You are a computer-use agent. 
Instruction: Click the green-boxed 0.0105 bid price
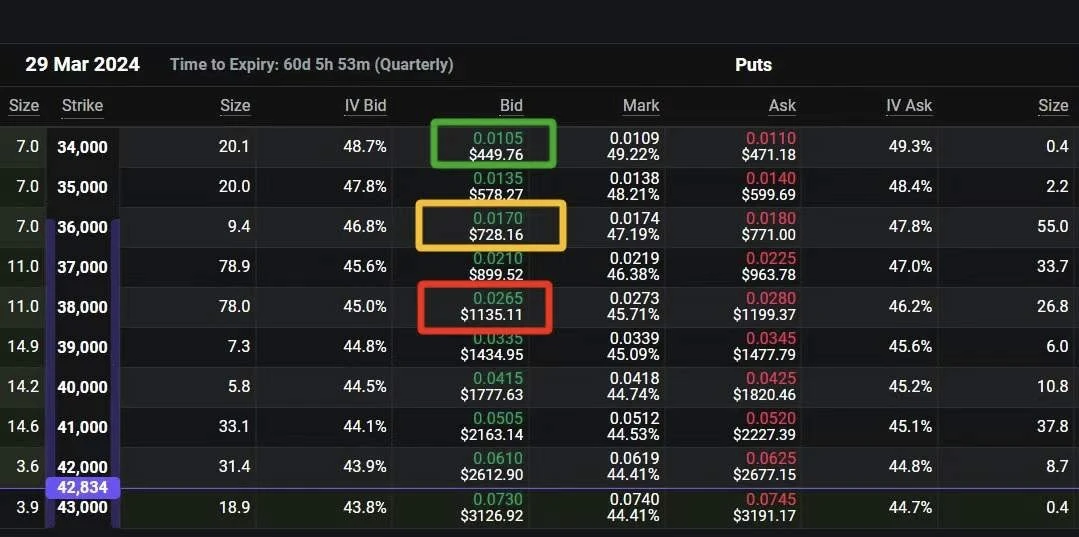click(496, 138)
